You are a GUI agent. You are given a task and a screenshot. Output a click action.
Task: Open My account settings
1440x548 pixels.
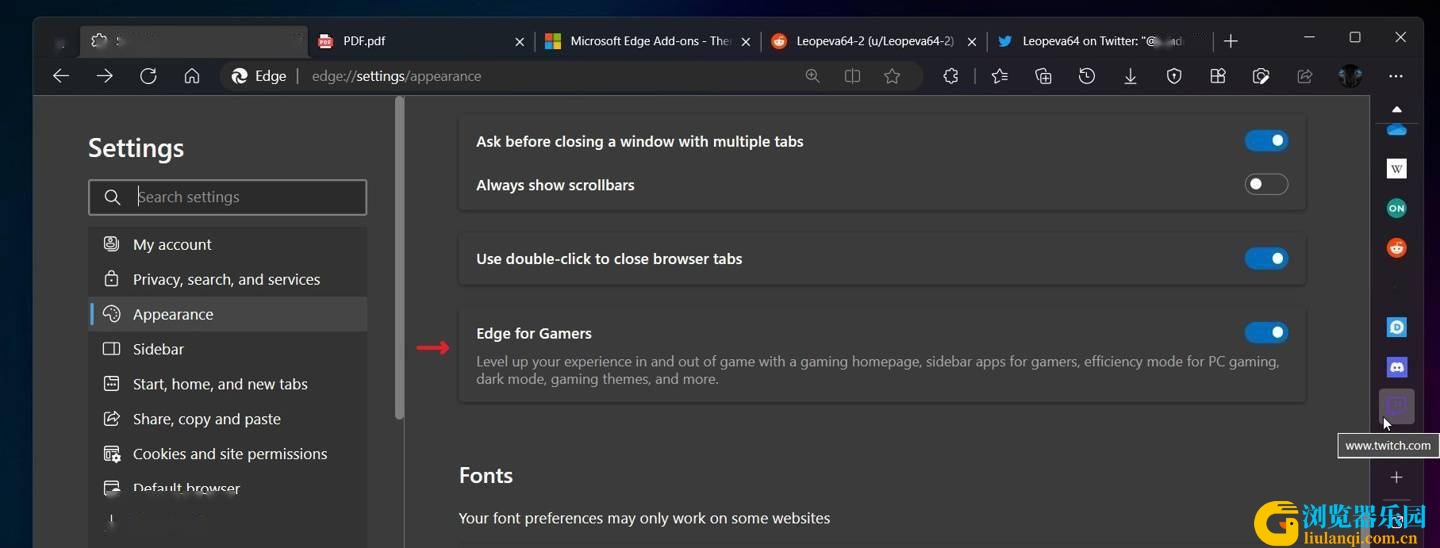click(x=228, y=244)
